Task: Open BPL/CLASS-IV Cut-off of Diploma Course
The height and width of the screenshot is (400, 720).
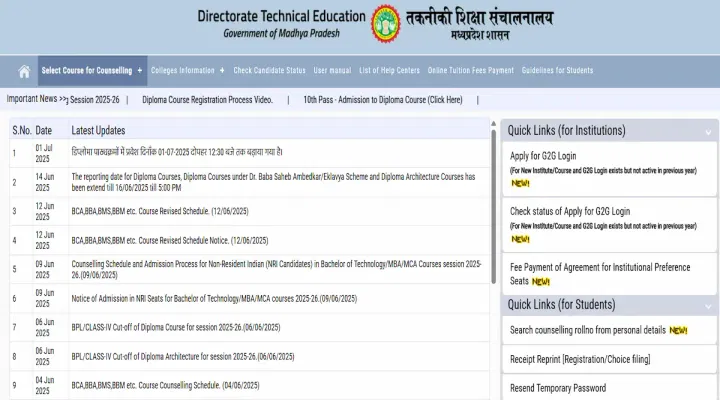Action: 175,327
